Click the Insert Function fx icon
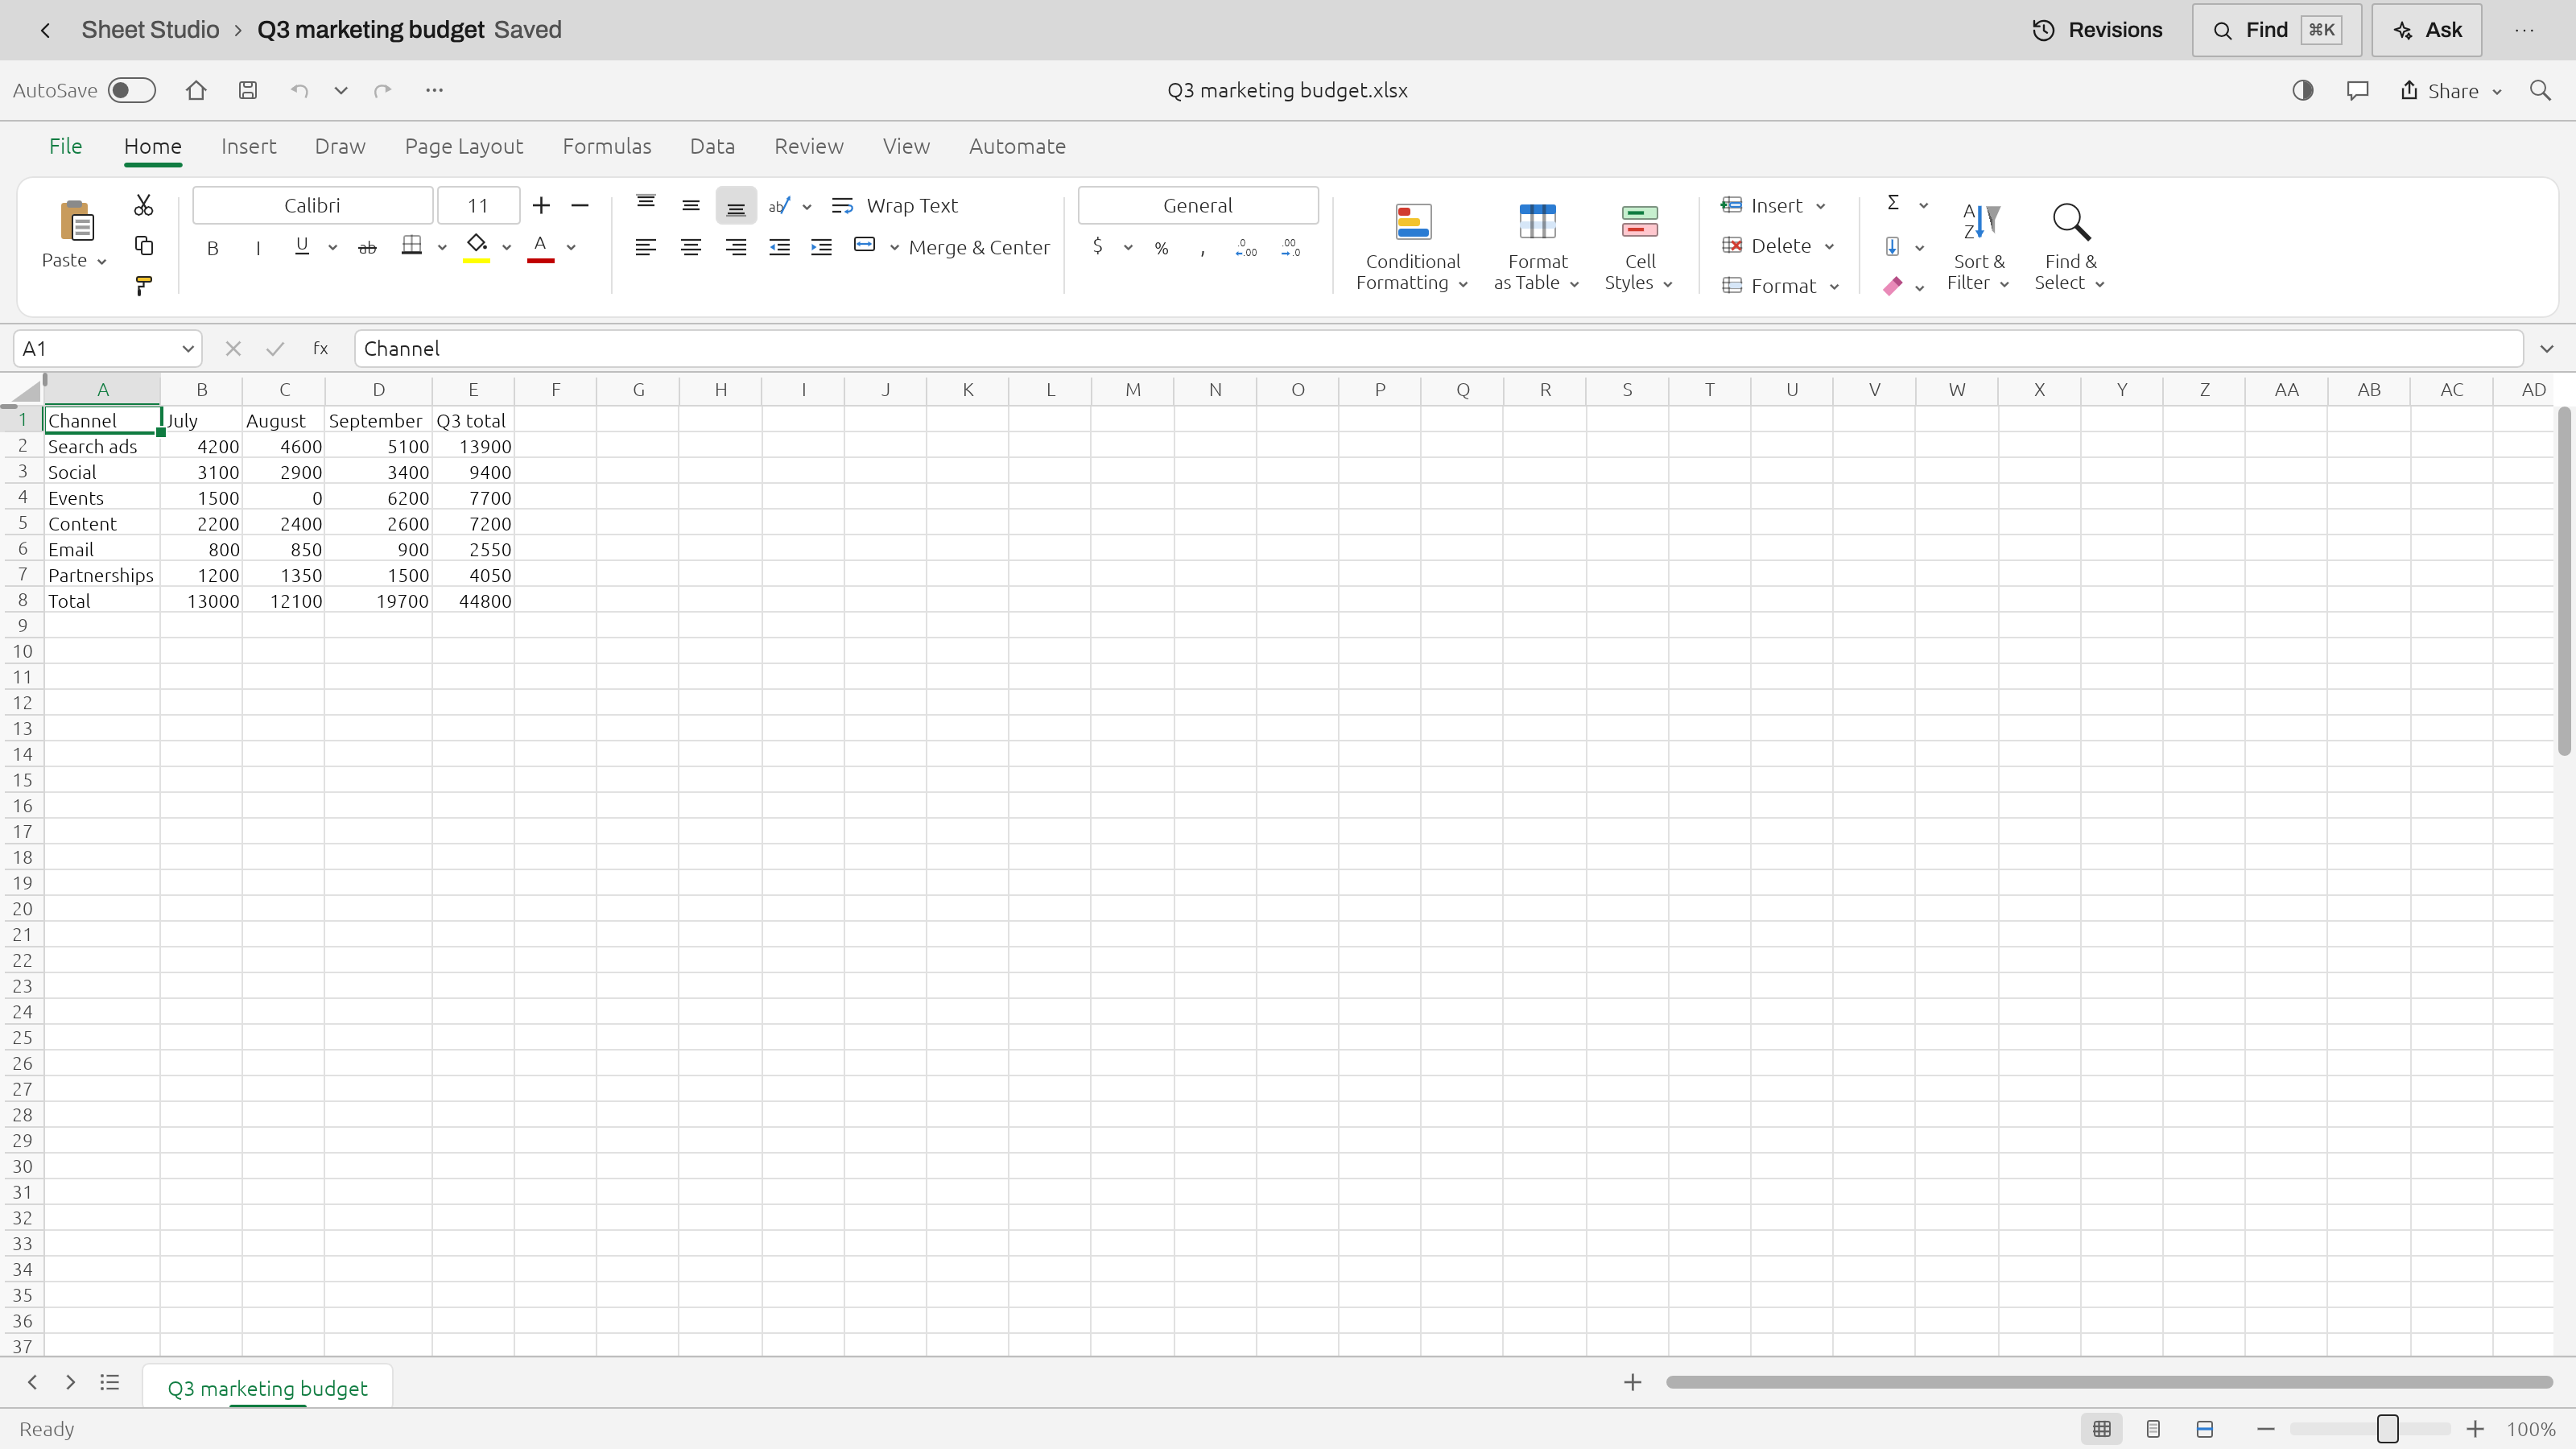The width and height of the screenshot is (2576, 1449). [x=321, y=348]
